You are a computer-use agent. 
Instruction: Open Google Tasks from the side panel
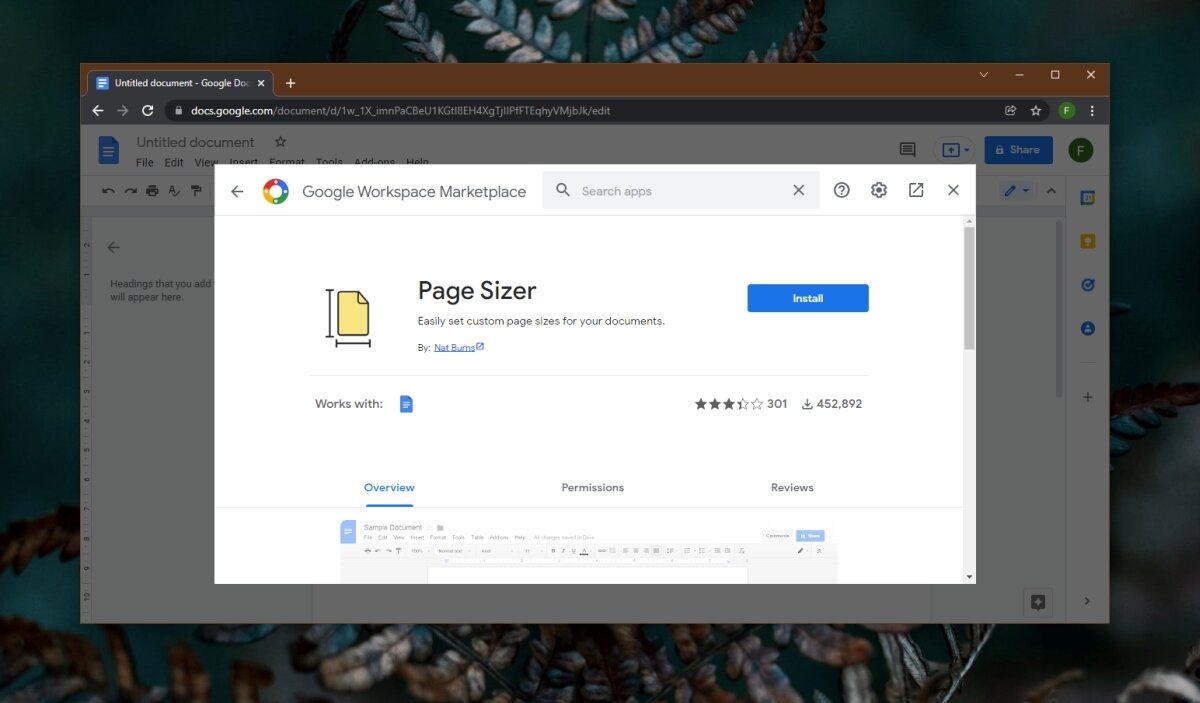[1087, 284]
